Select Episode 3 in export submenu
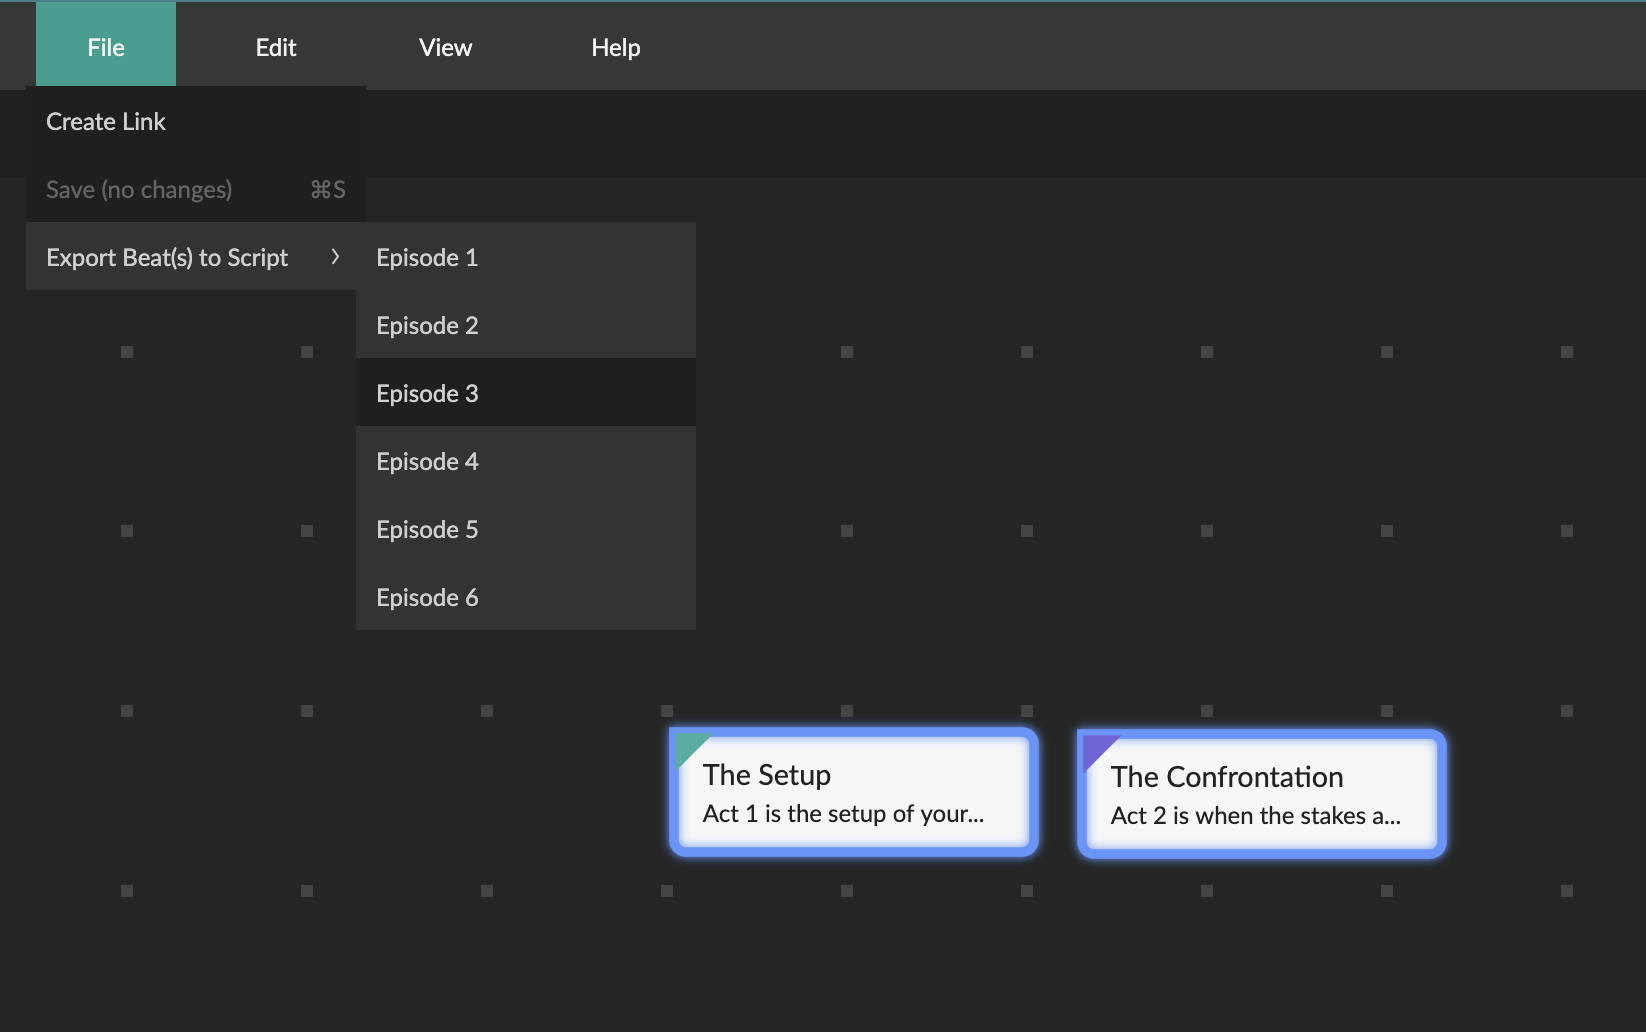Image resolution: width=1646 pixels, height=1032 pixels. pos(526,393)
